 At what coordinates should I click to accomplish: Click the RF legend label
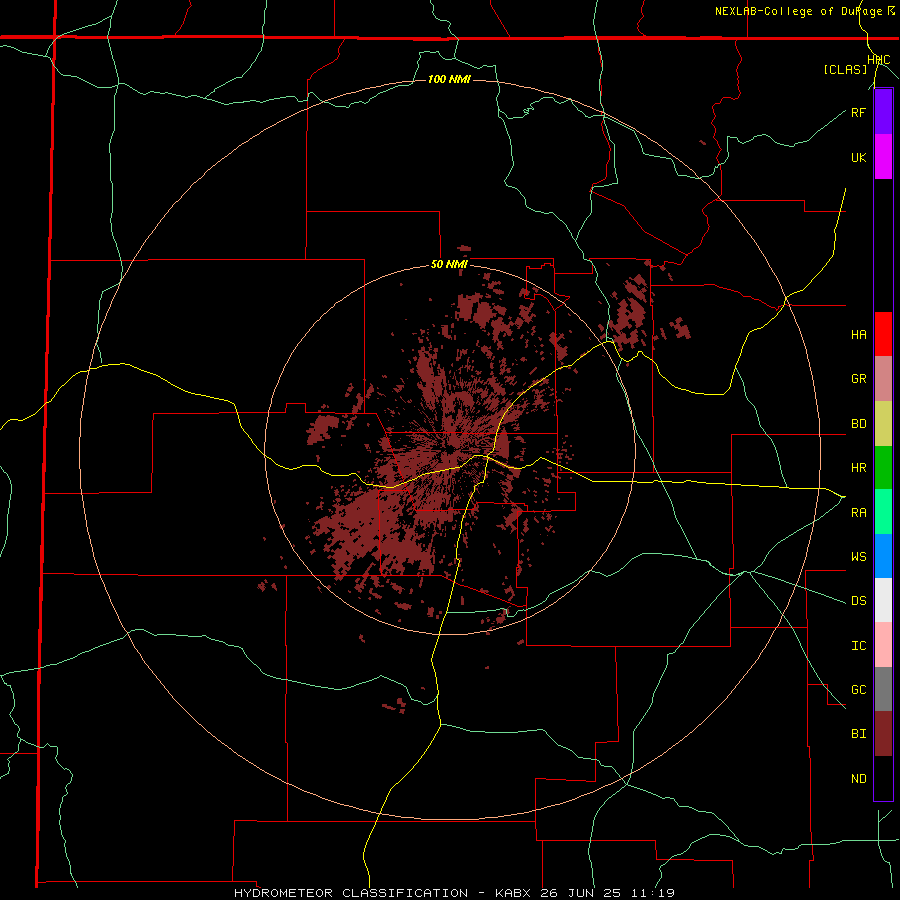(x=858, y=112)
